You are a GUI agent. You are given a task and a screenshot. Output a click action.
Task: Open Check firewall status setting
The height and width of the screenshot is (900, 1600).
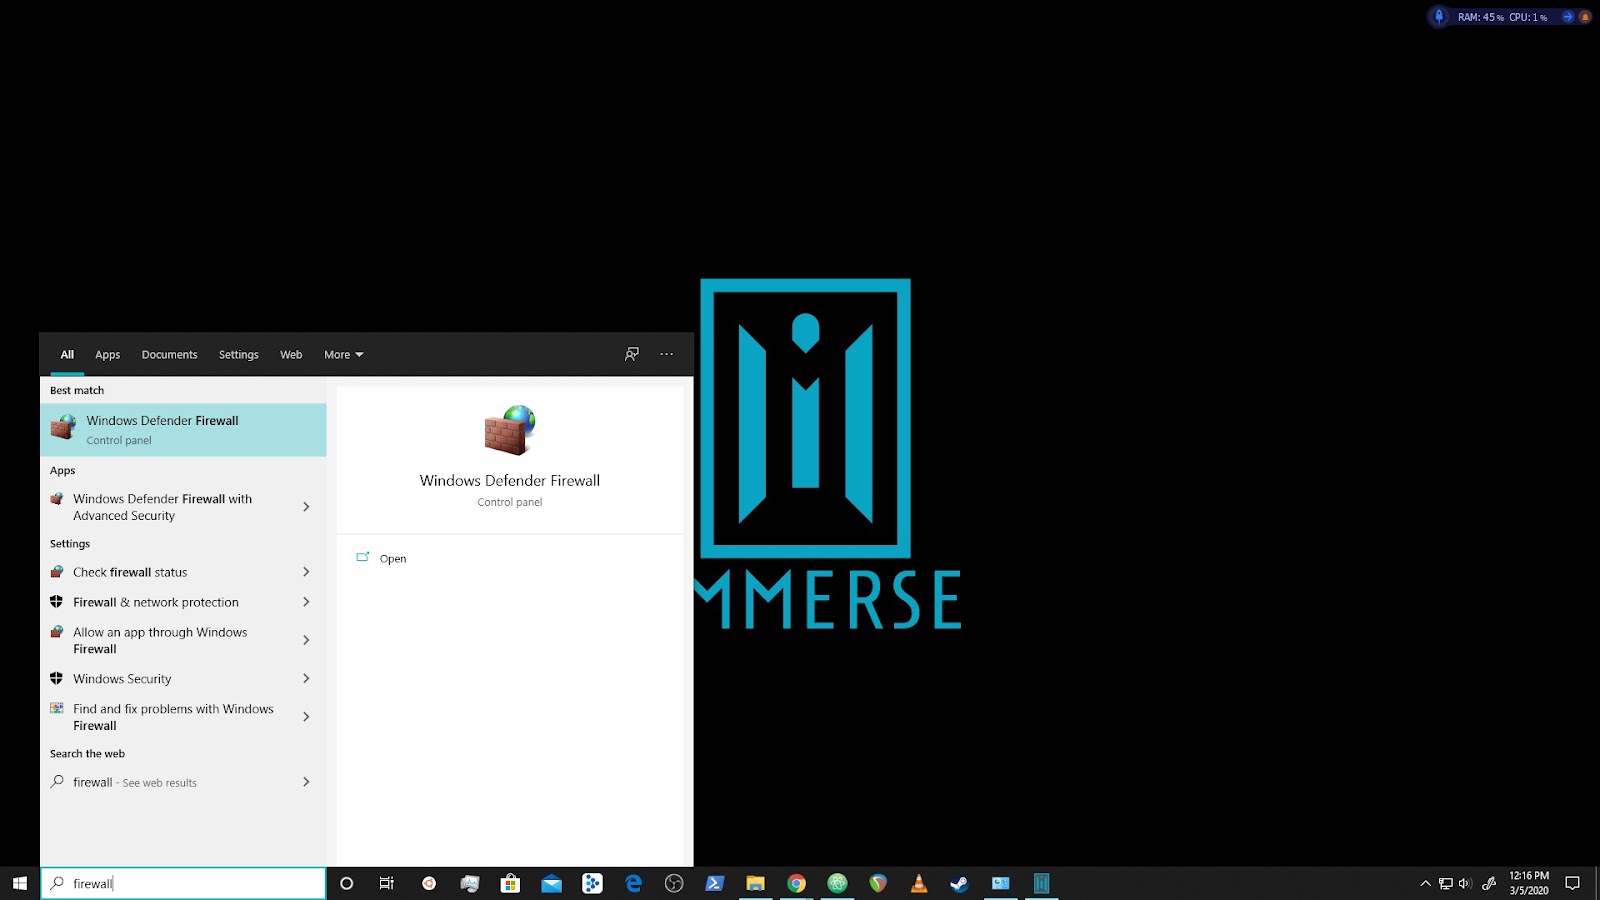click(130, 572)
